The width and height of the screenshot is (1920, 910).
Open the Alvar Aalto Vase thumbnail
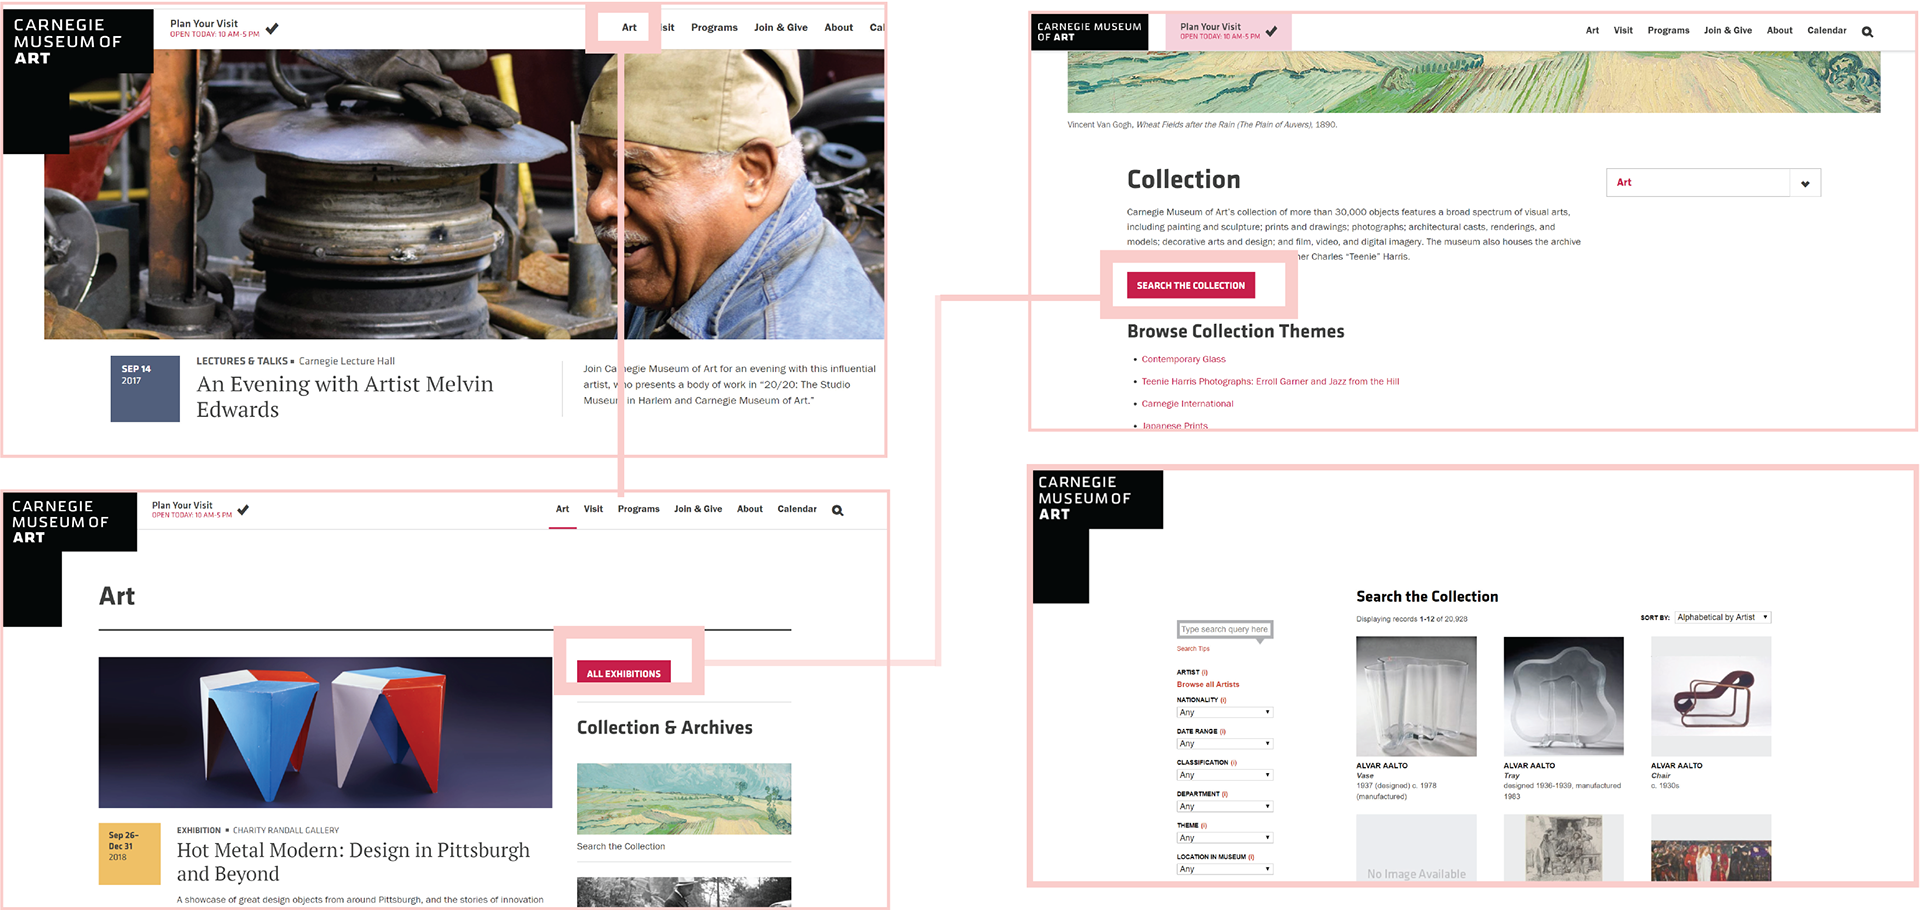click(x=1416, y=696)
